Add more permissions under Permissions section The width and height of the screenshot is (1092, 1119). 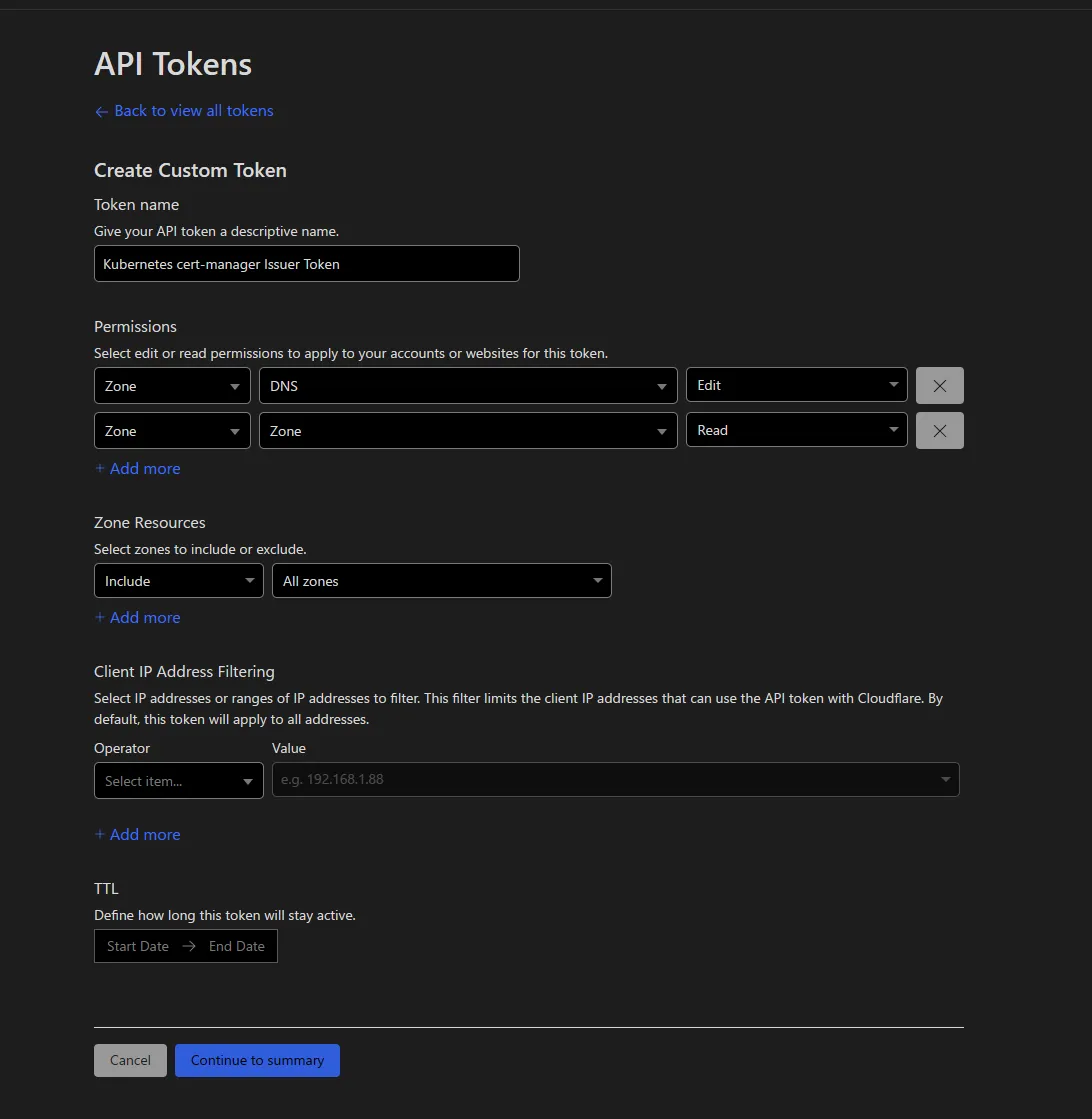(138, 469)
